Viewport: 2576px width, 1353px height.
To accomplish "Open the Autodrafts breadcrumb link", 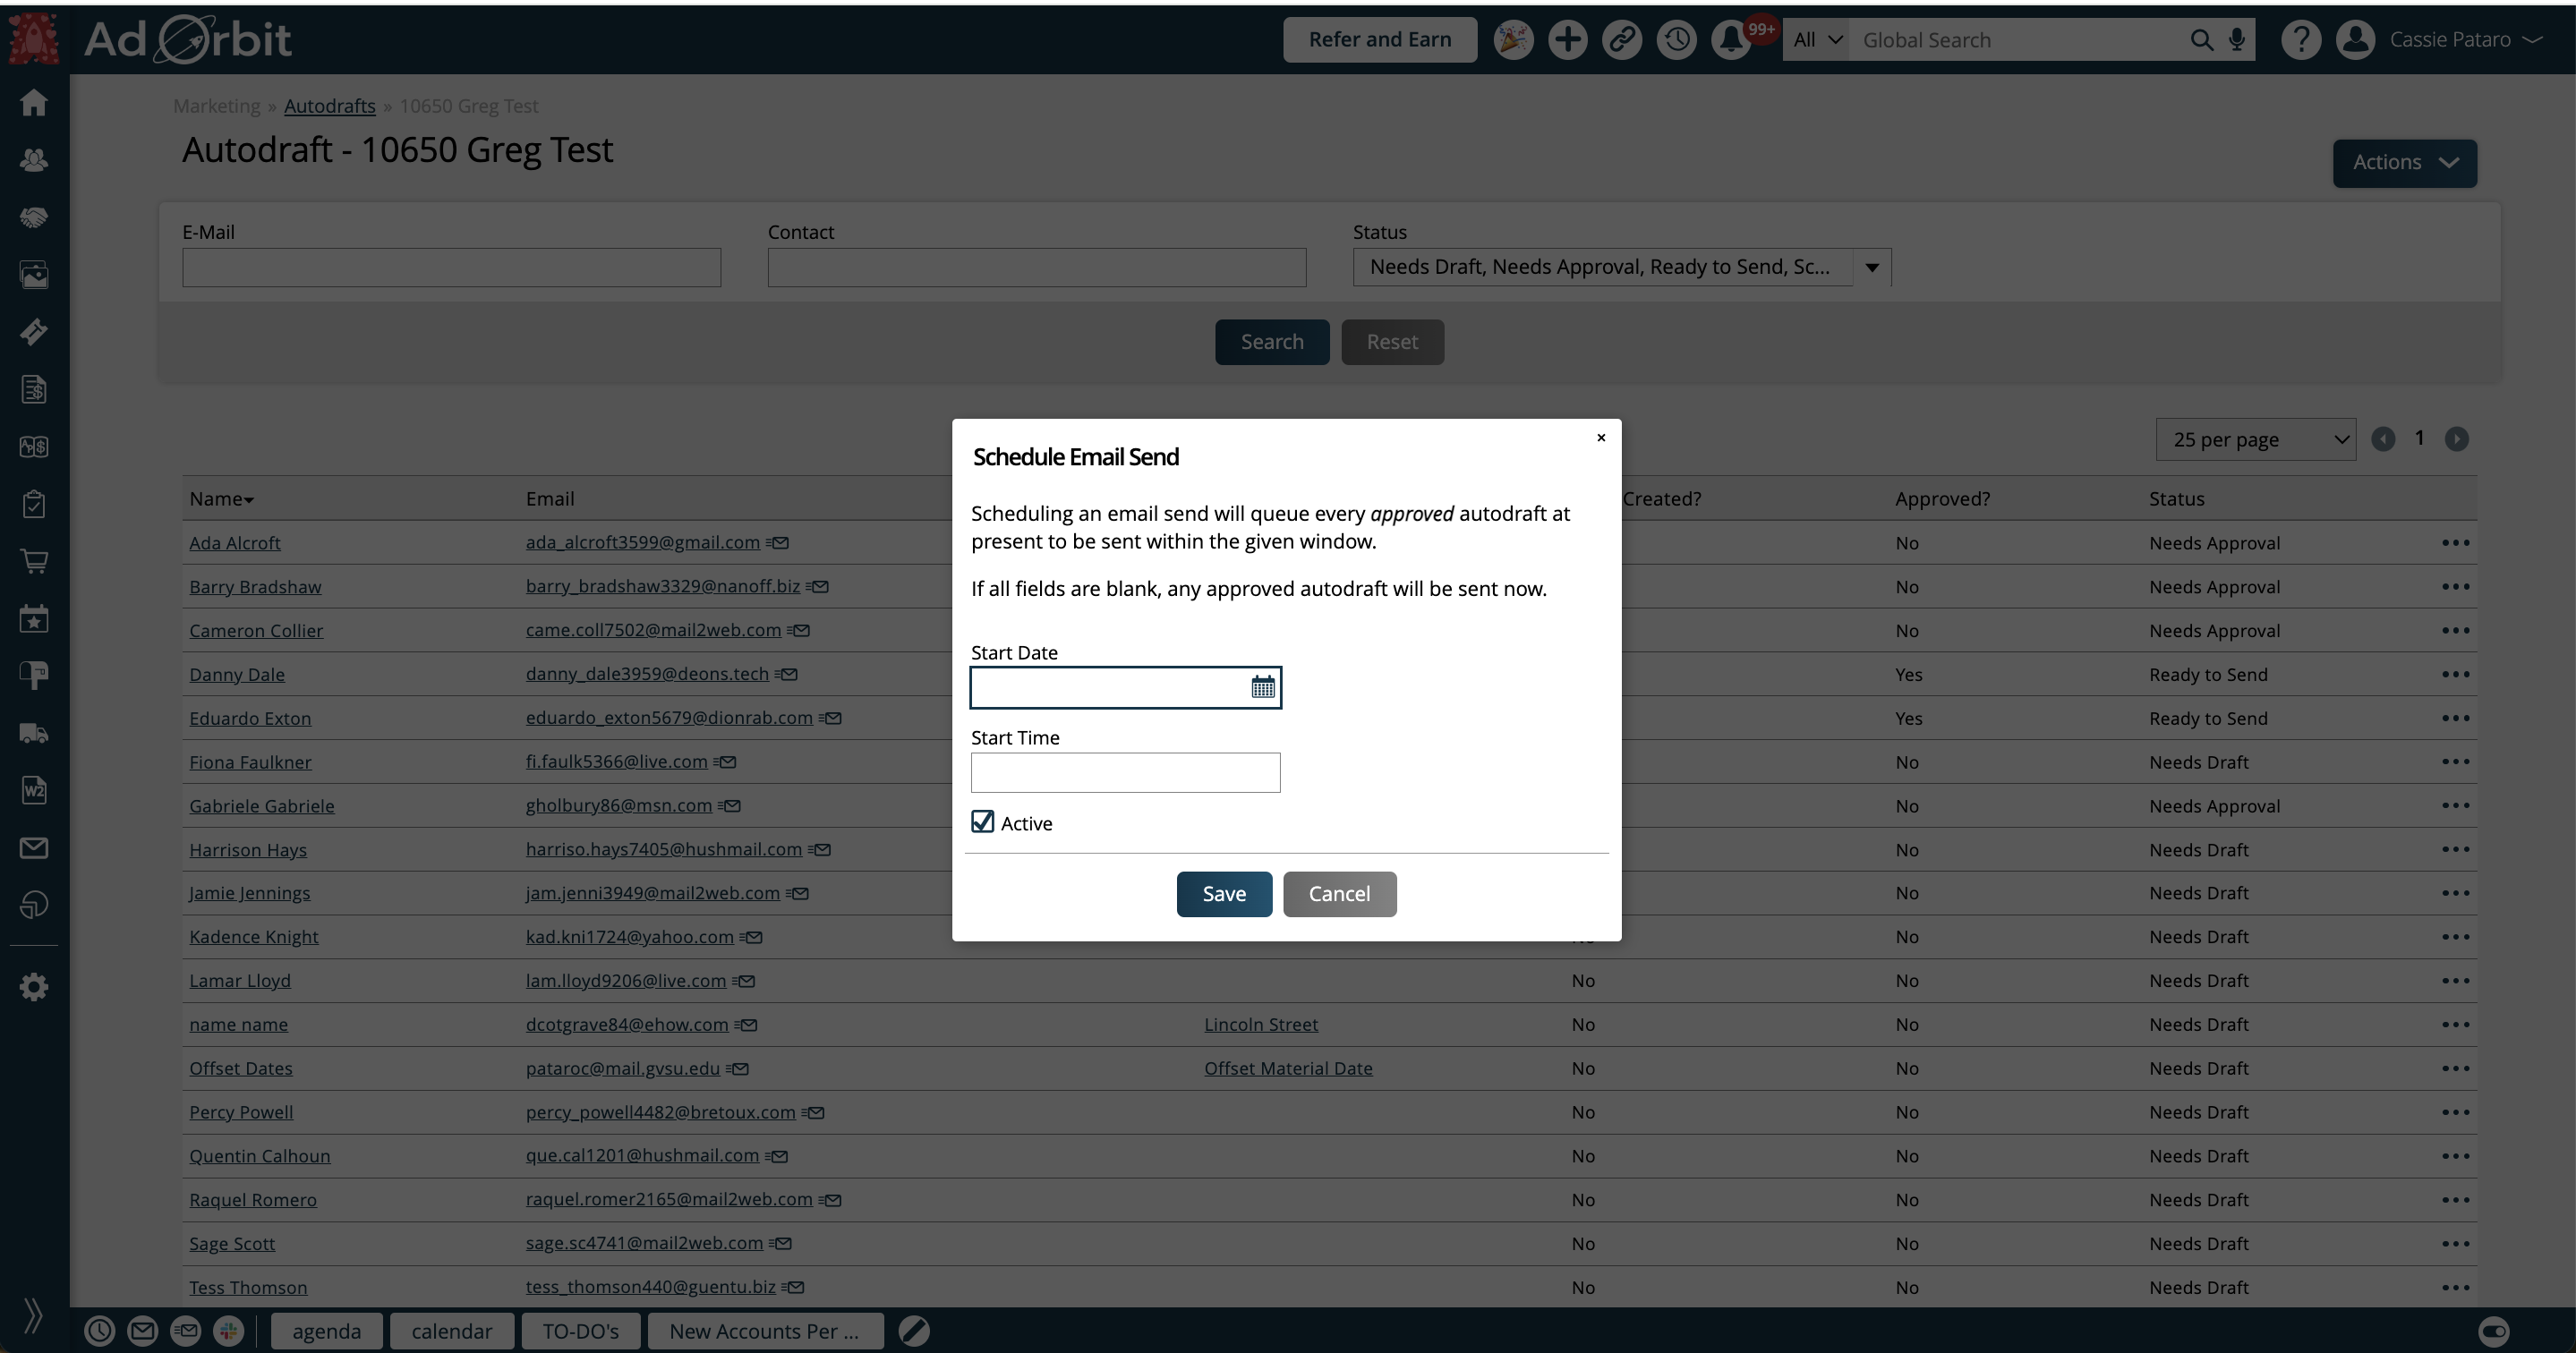I will (329, 106).
